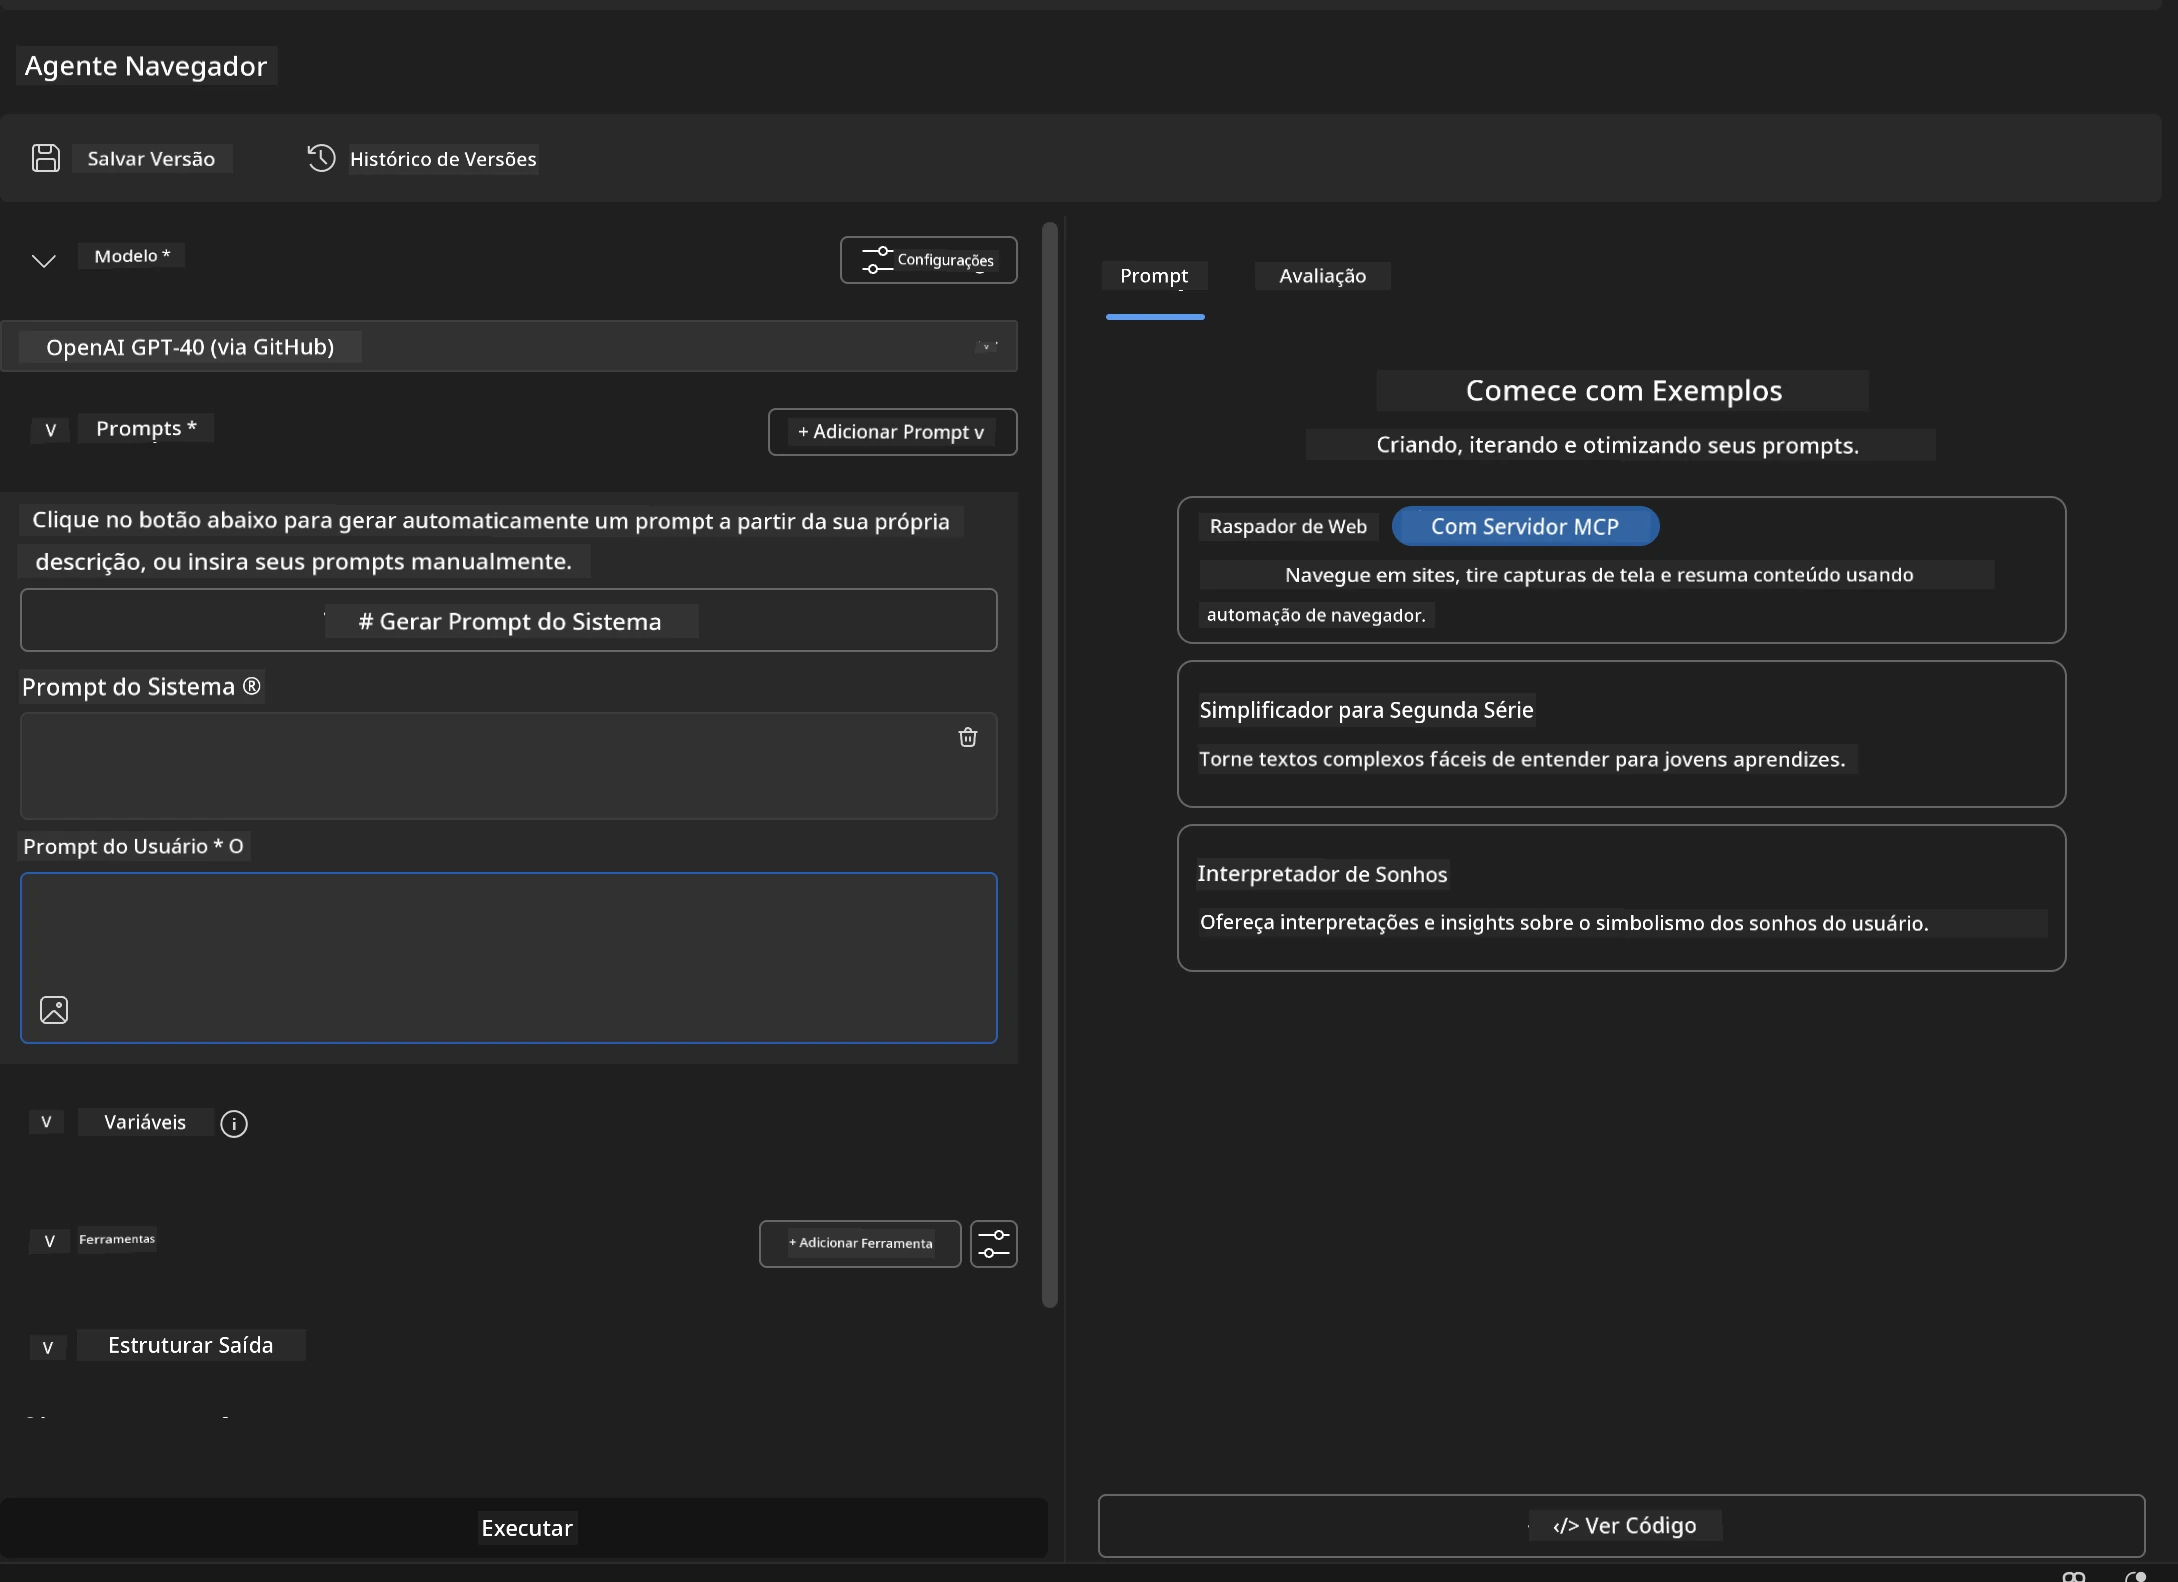Switch to the Avaliação tab
2178x1582 pixels.
tap(1322, 276)
